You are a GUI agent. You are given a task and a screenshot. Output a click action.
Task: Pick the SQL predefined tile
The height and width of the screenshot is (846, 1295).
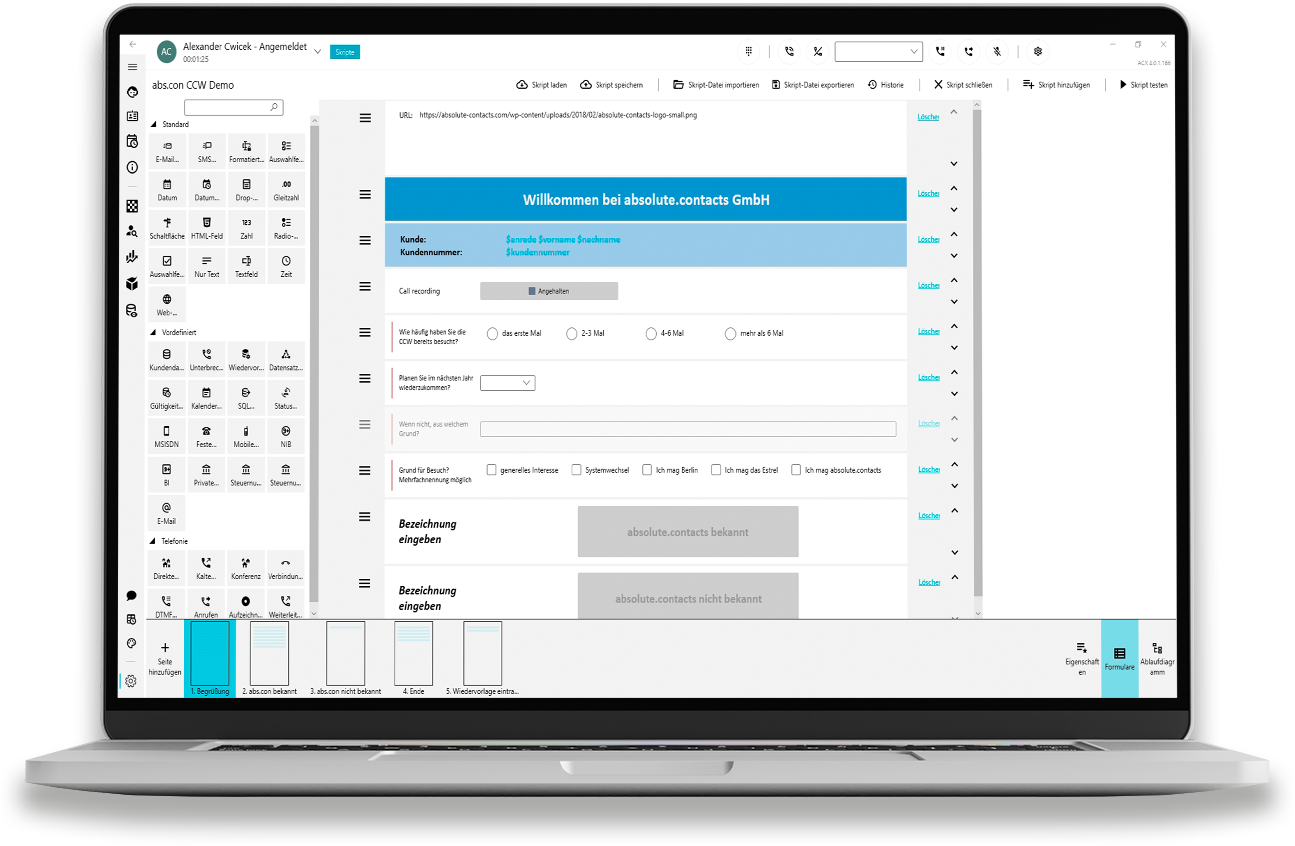[246, 398]
